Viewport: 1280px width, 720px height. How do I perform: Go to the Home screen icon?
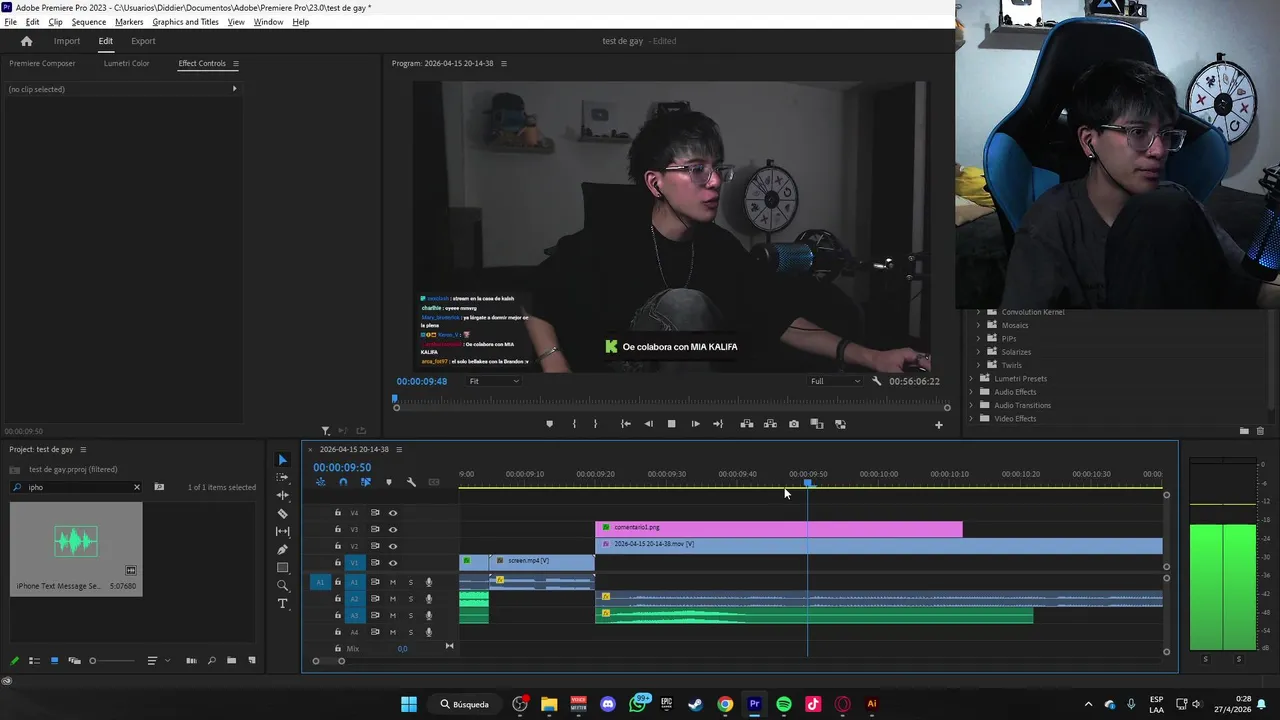(x=27, y=41)
